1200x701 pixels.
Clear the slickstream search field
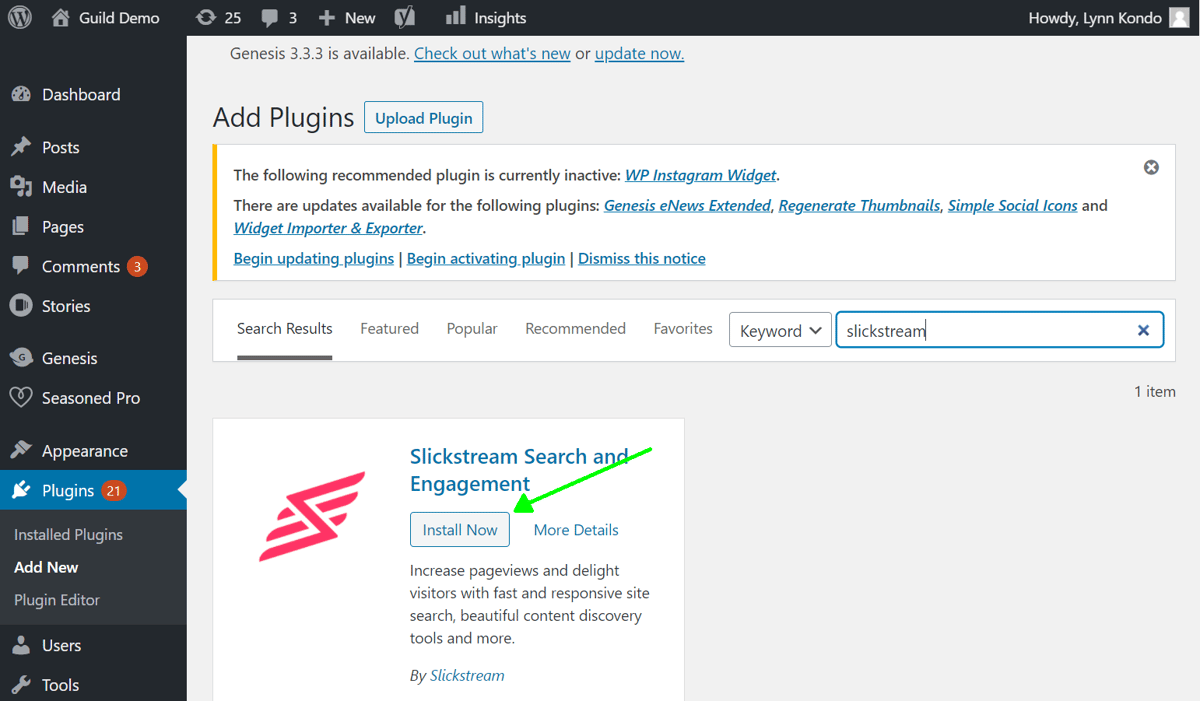point(1143,330)
